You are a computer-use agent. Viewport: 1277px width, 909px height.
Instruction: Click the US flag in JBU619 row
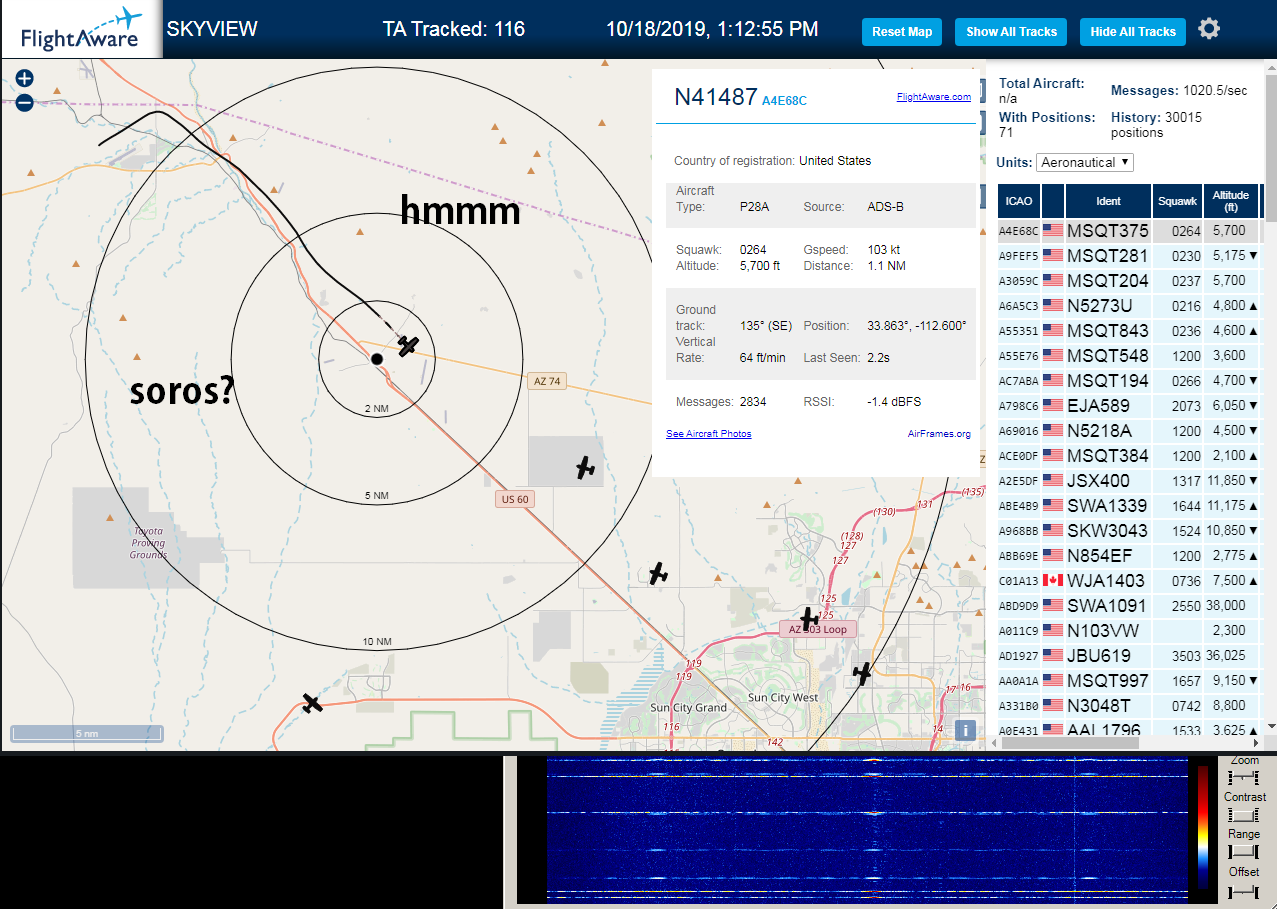(1052, 656)
